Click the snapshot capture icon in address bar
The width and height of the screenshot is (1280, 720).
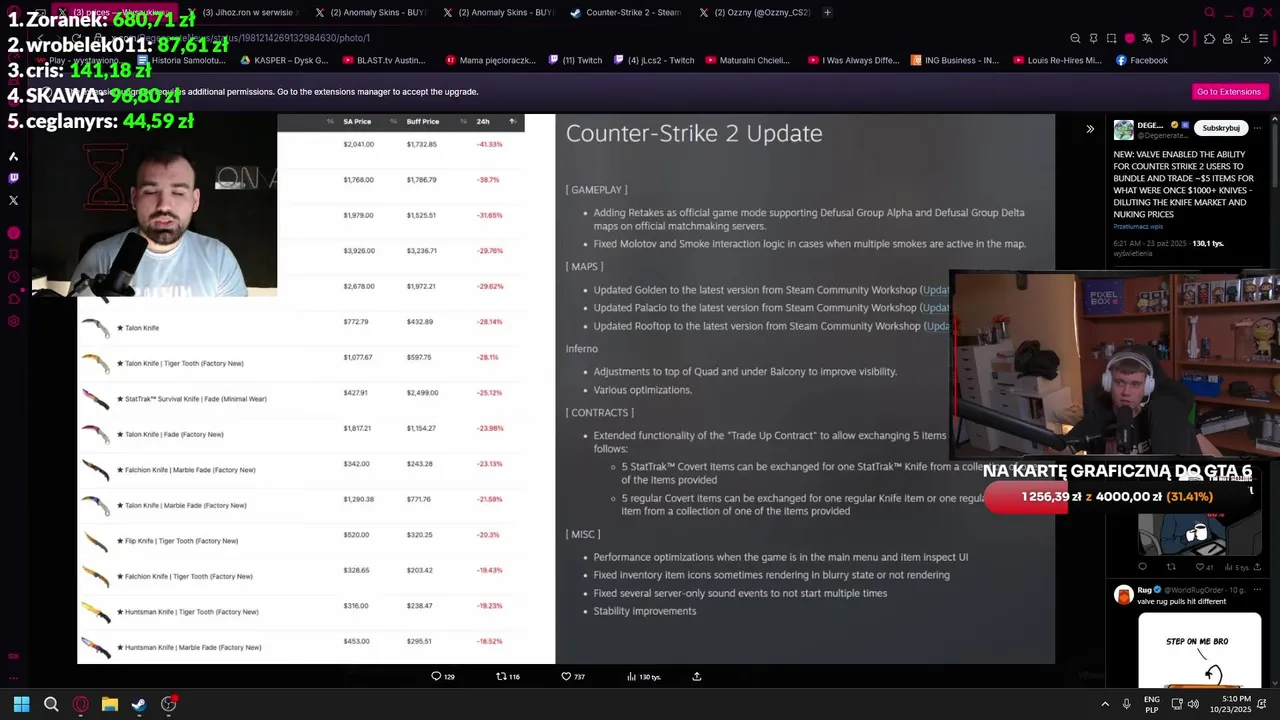[1111, 38]
